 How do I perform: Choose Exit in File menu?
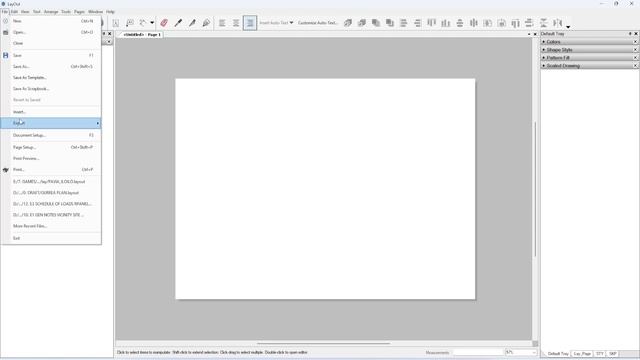click(x=51, y=238)
